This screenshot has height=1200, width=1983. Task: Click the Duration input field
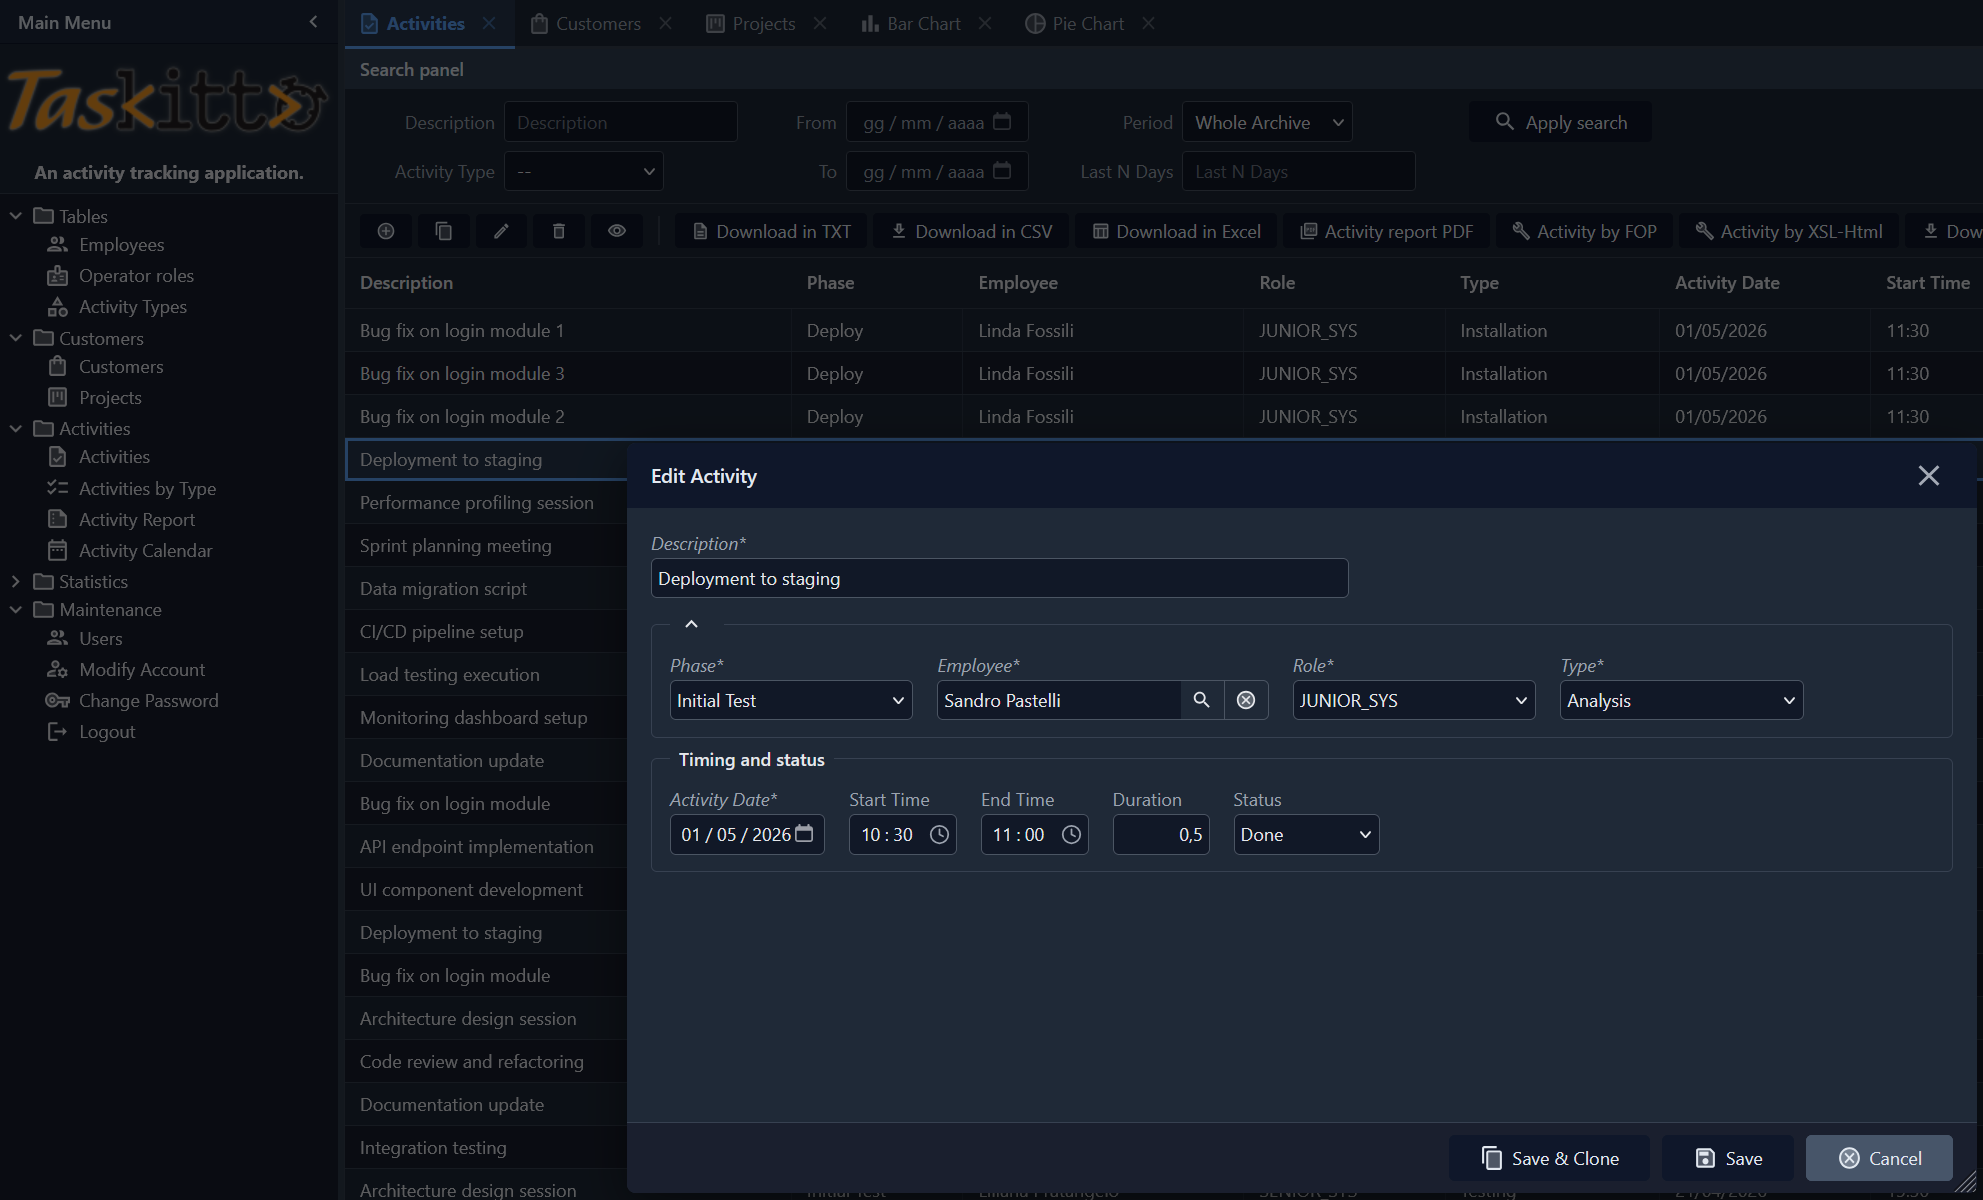1160,834
